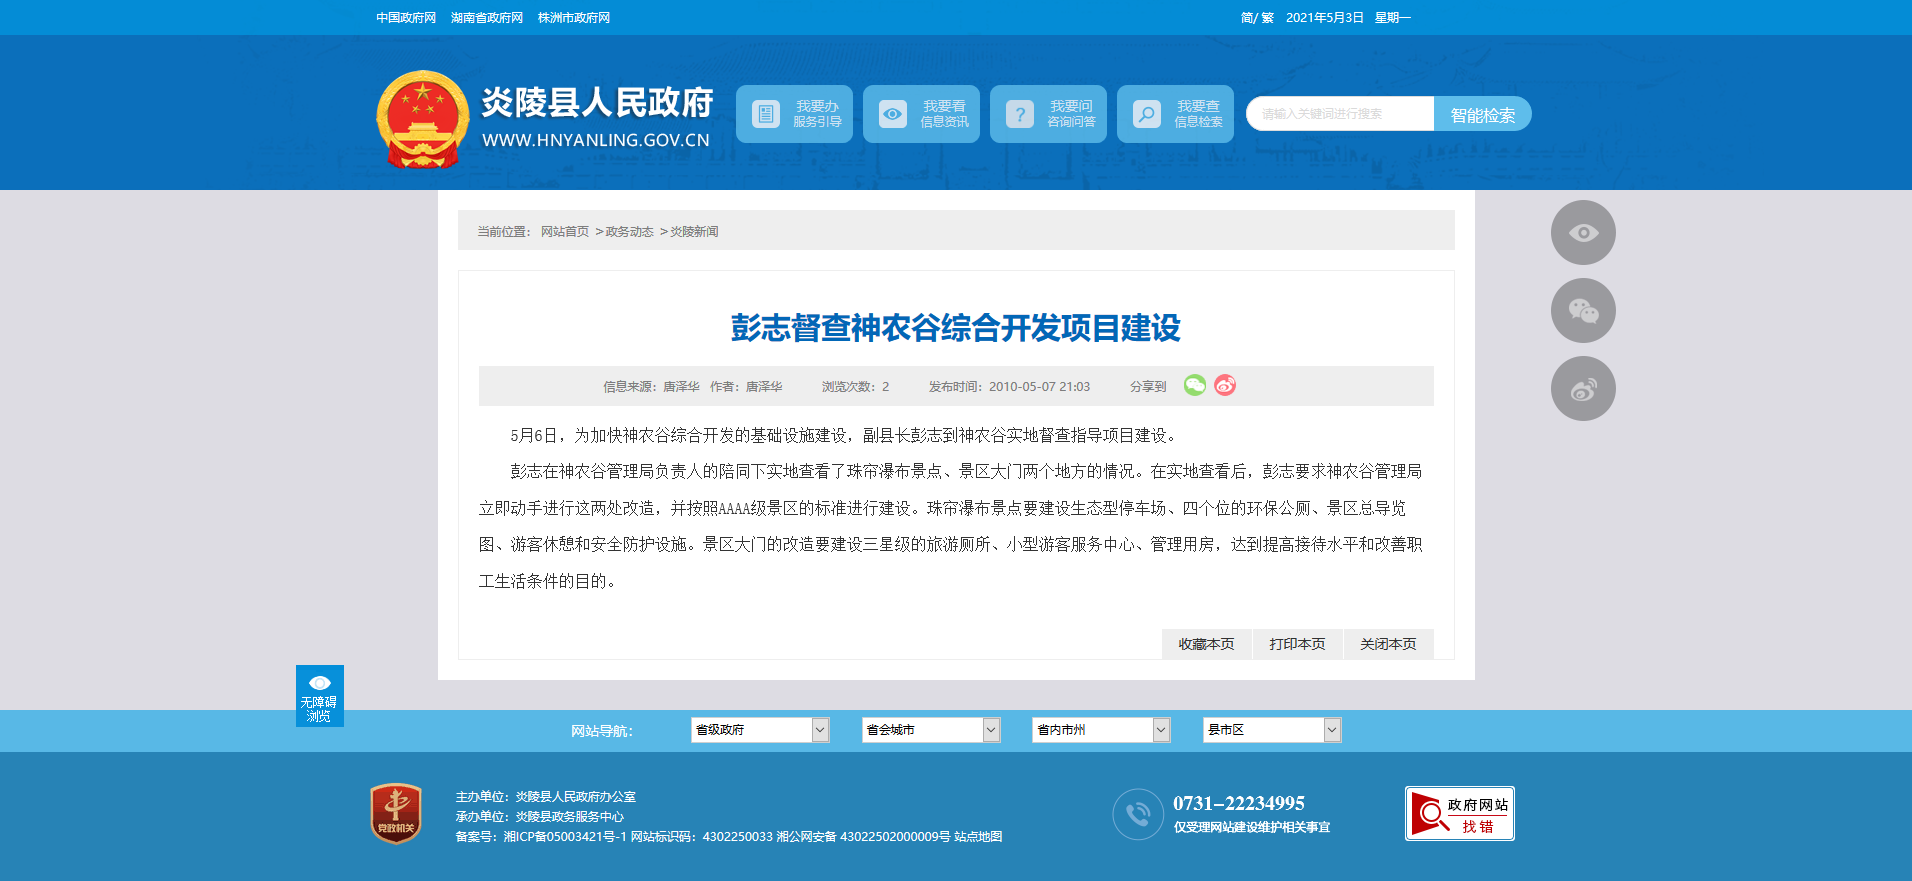Click the gray eye circle on right sidebar
Viewport: 1912px width, 881px height.
tap(1583, 233)
